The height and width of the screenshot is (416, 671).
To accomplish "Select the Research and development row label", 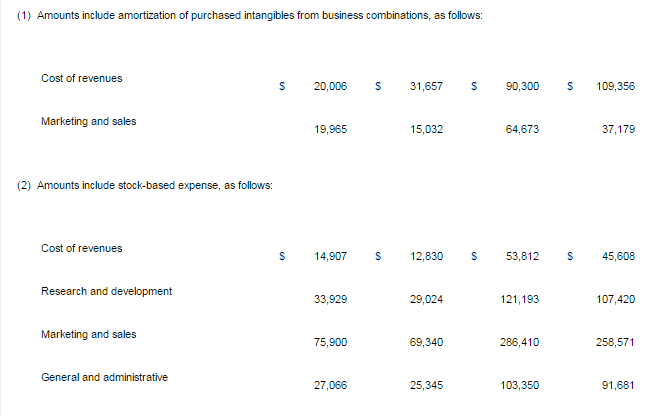I will click(107, 291).
